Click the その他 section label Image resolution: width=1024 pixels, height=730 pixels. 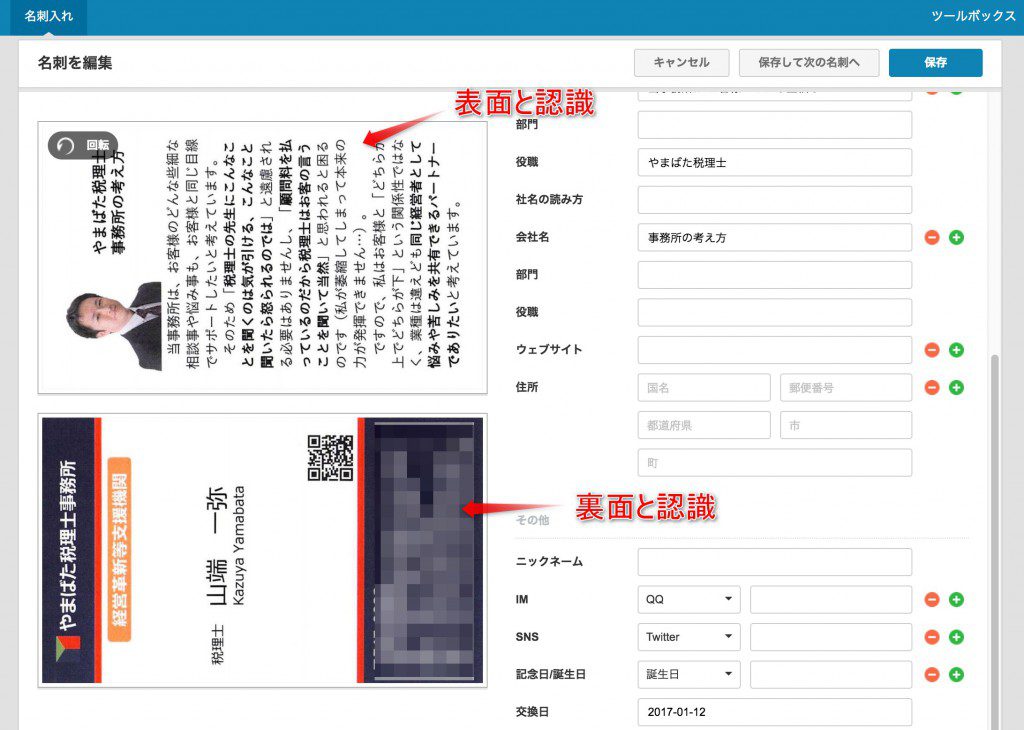[533, 520]
